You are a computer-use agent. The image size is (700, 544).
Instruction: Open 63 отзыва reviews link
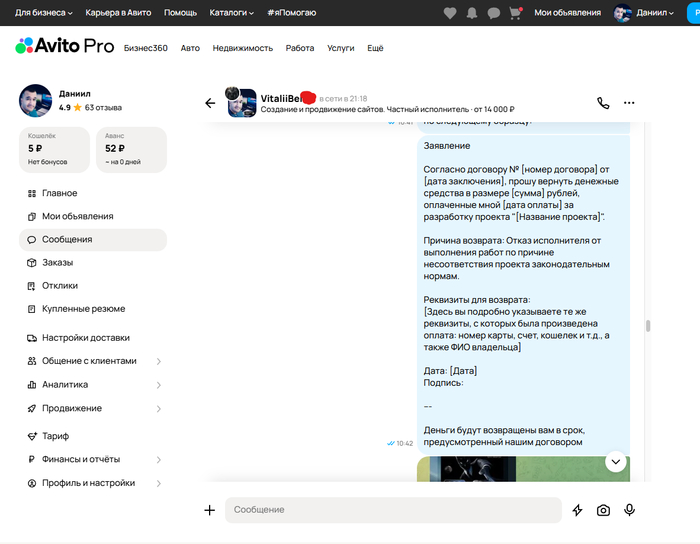click(x=103, y=107)
